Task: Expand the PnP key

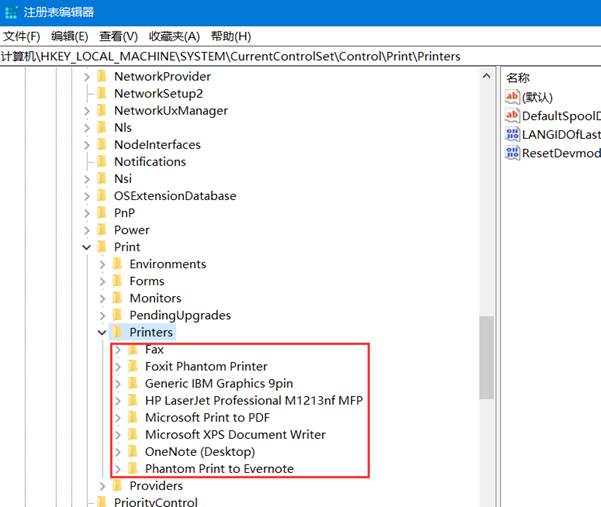Action: coord(87,213)
